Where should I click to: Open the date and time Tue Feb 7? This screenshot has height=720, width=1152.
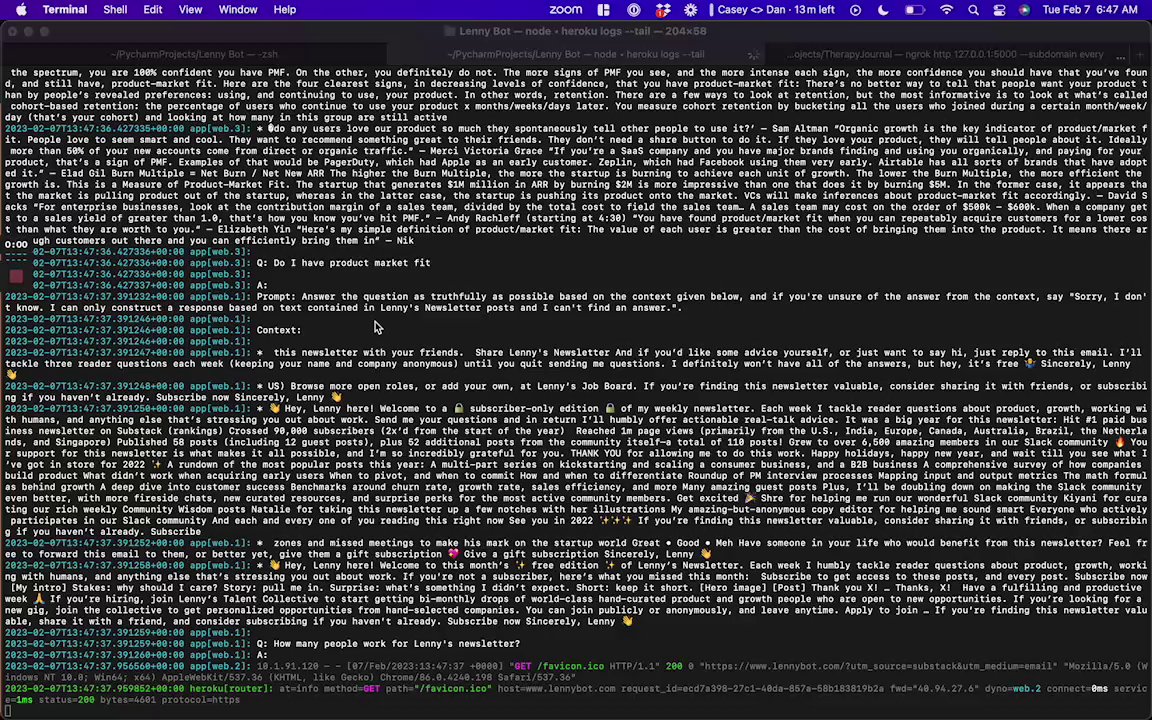coord(1090,10)
